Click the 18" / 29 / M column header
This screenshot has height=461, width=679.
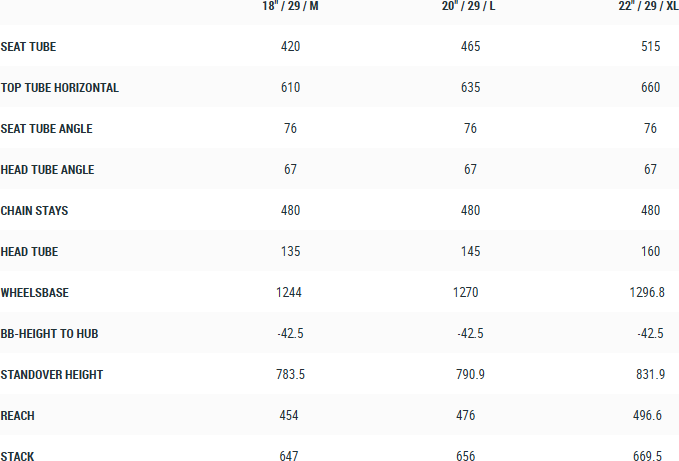point(291,7)
